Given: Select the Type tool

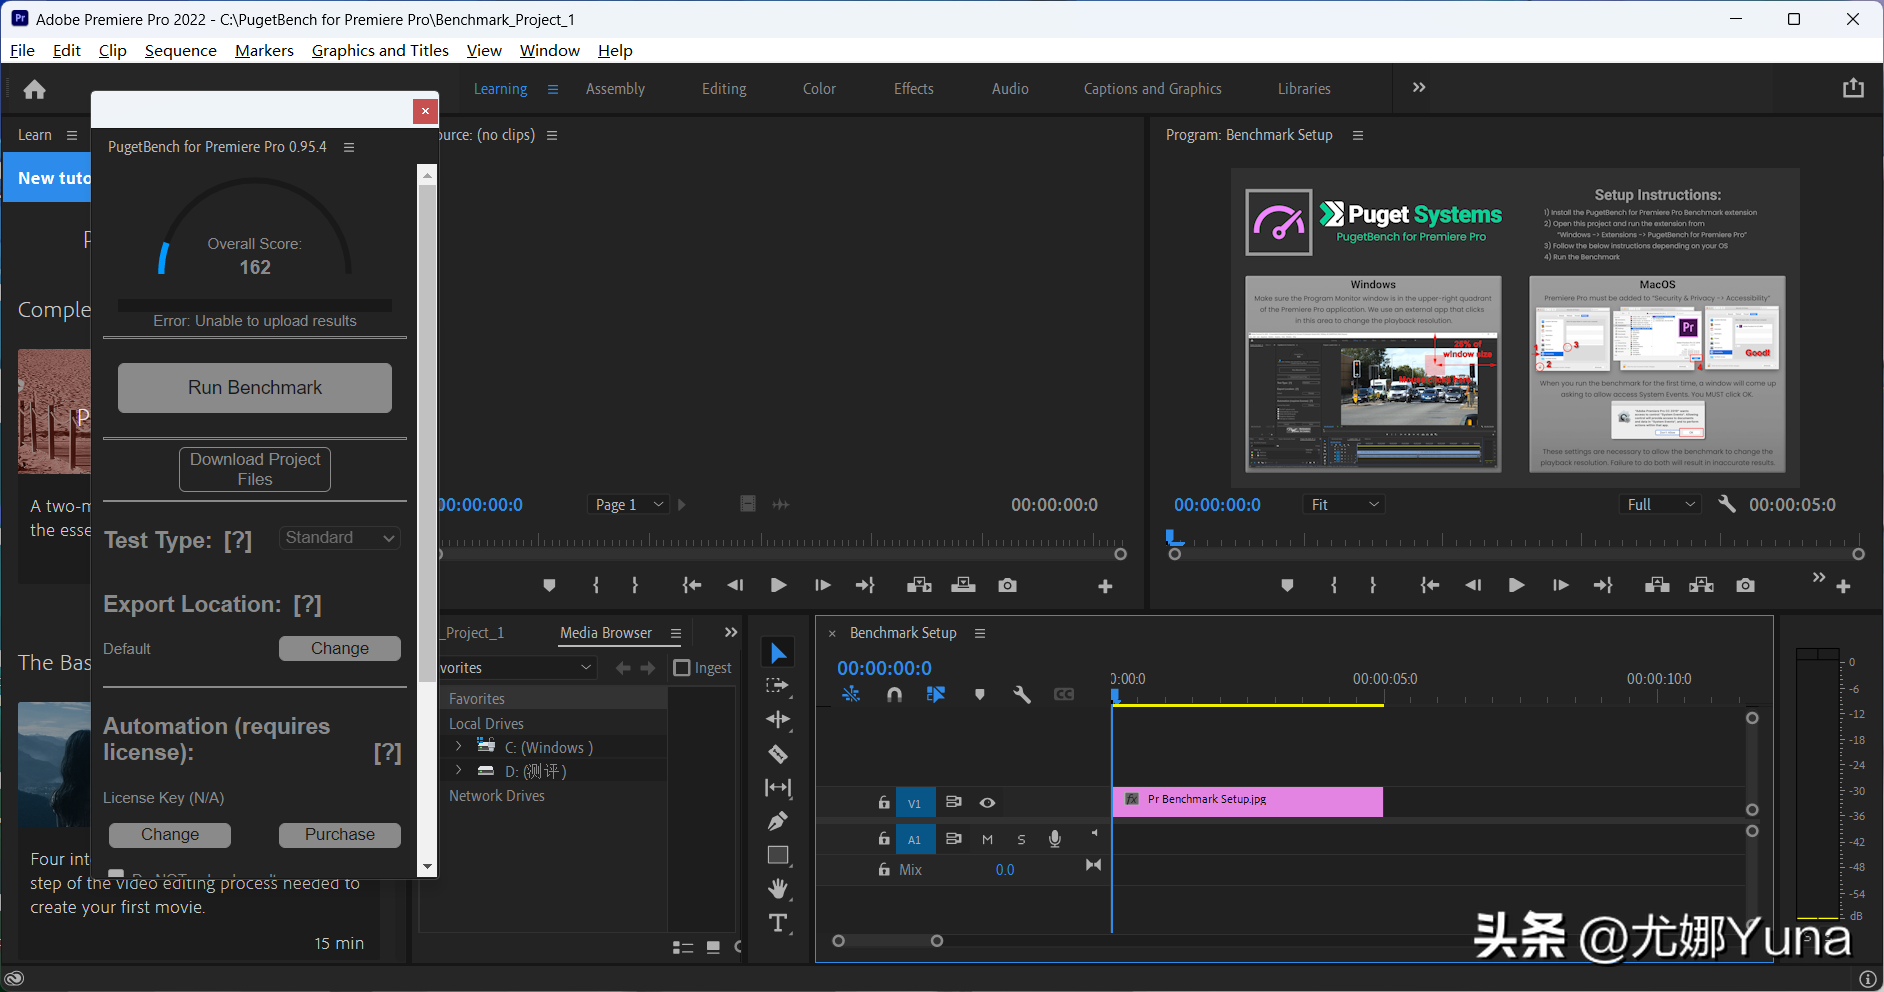Looking at the screenshot, I should [778, 922].
